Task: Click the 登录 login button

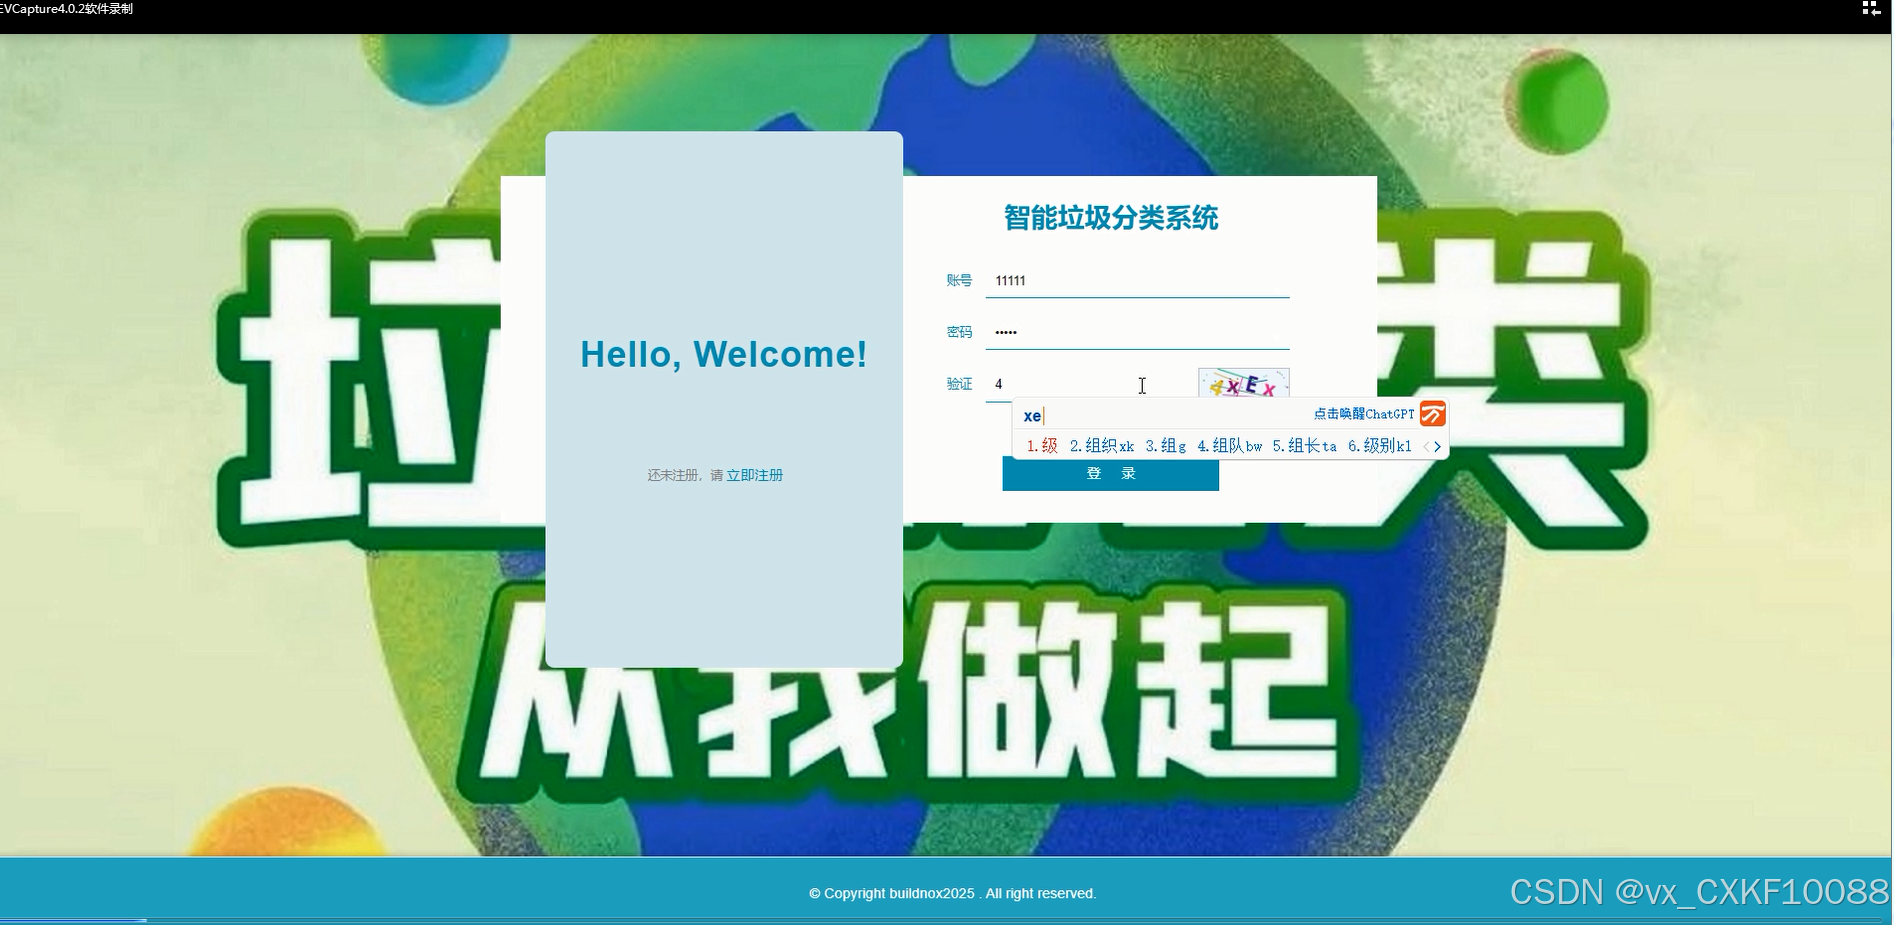Action: (x=1110, y=474)
